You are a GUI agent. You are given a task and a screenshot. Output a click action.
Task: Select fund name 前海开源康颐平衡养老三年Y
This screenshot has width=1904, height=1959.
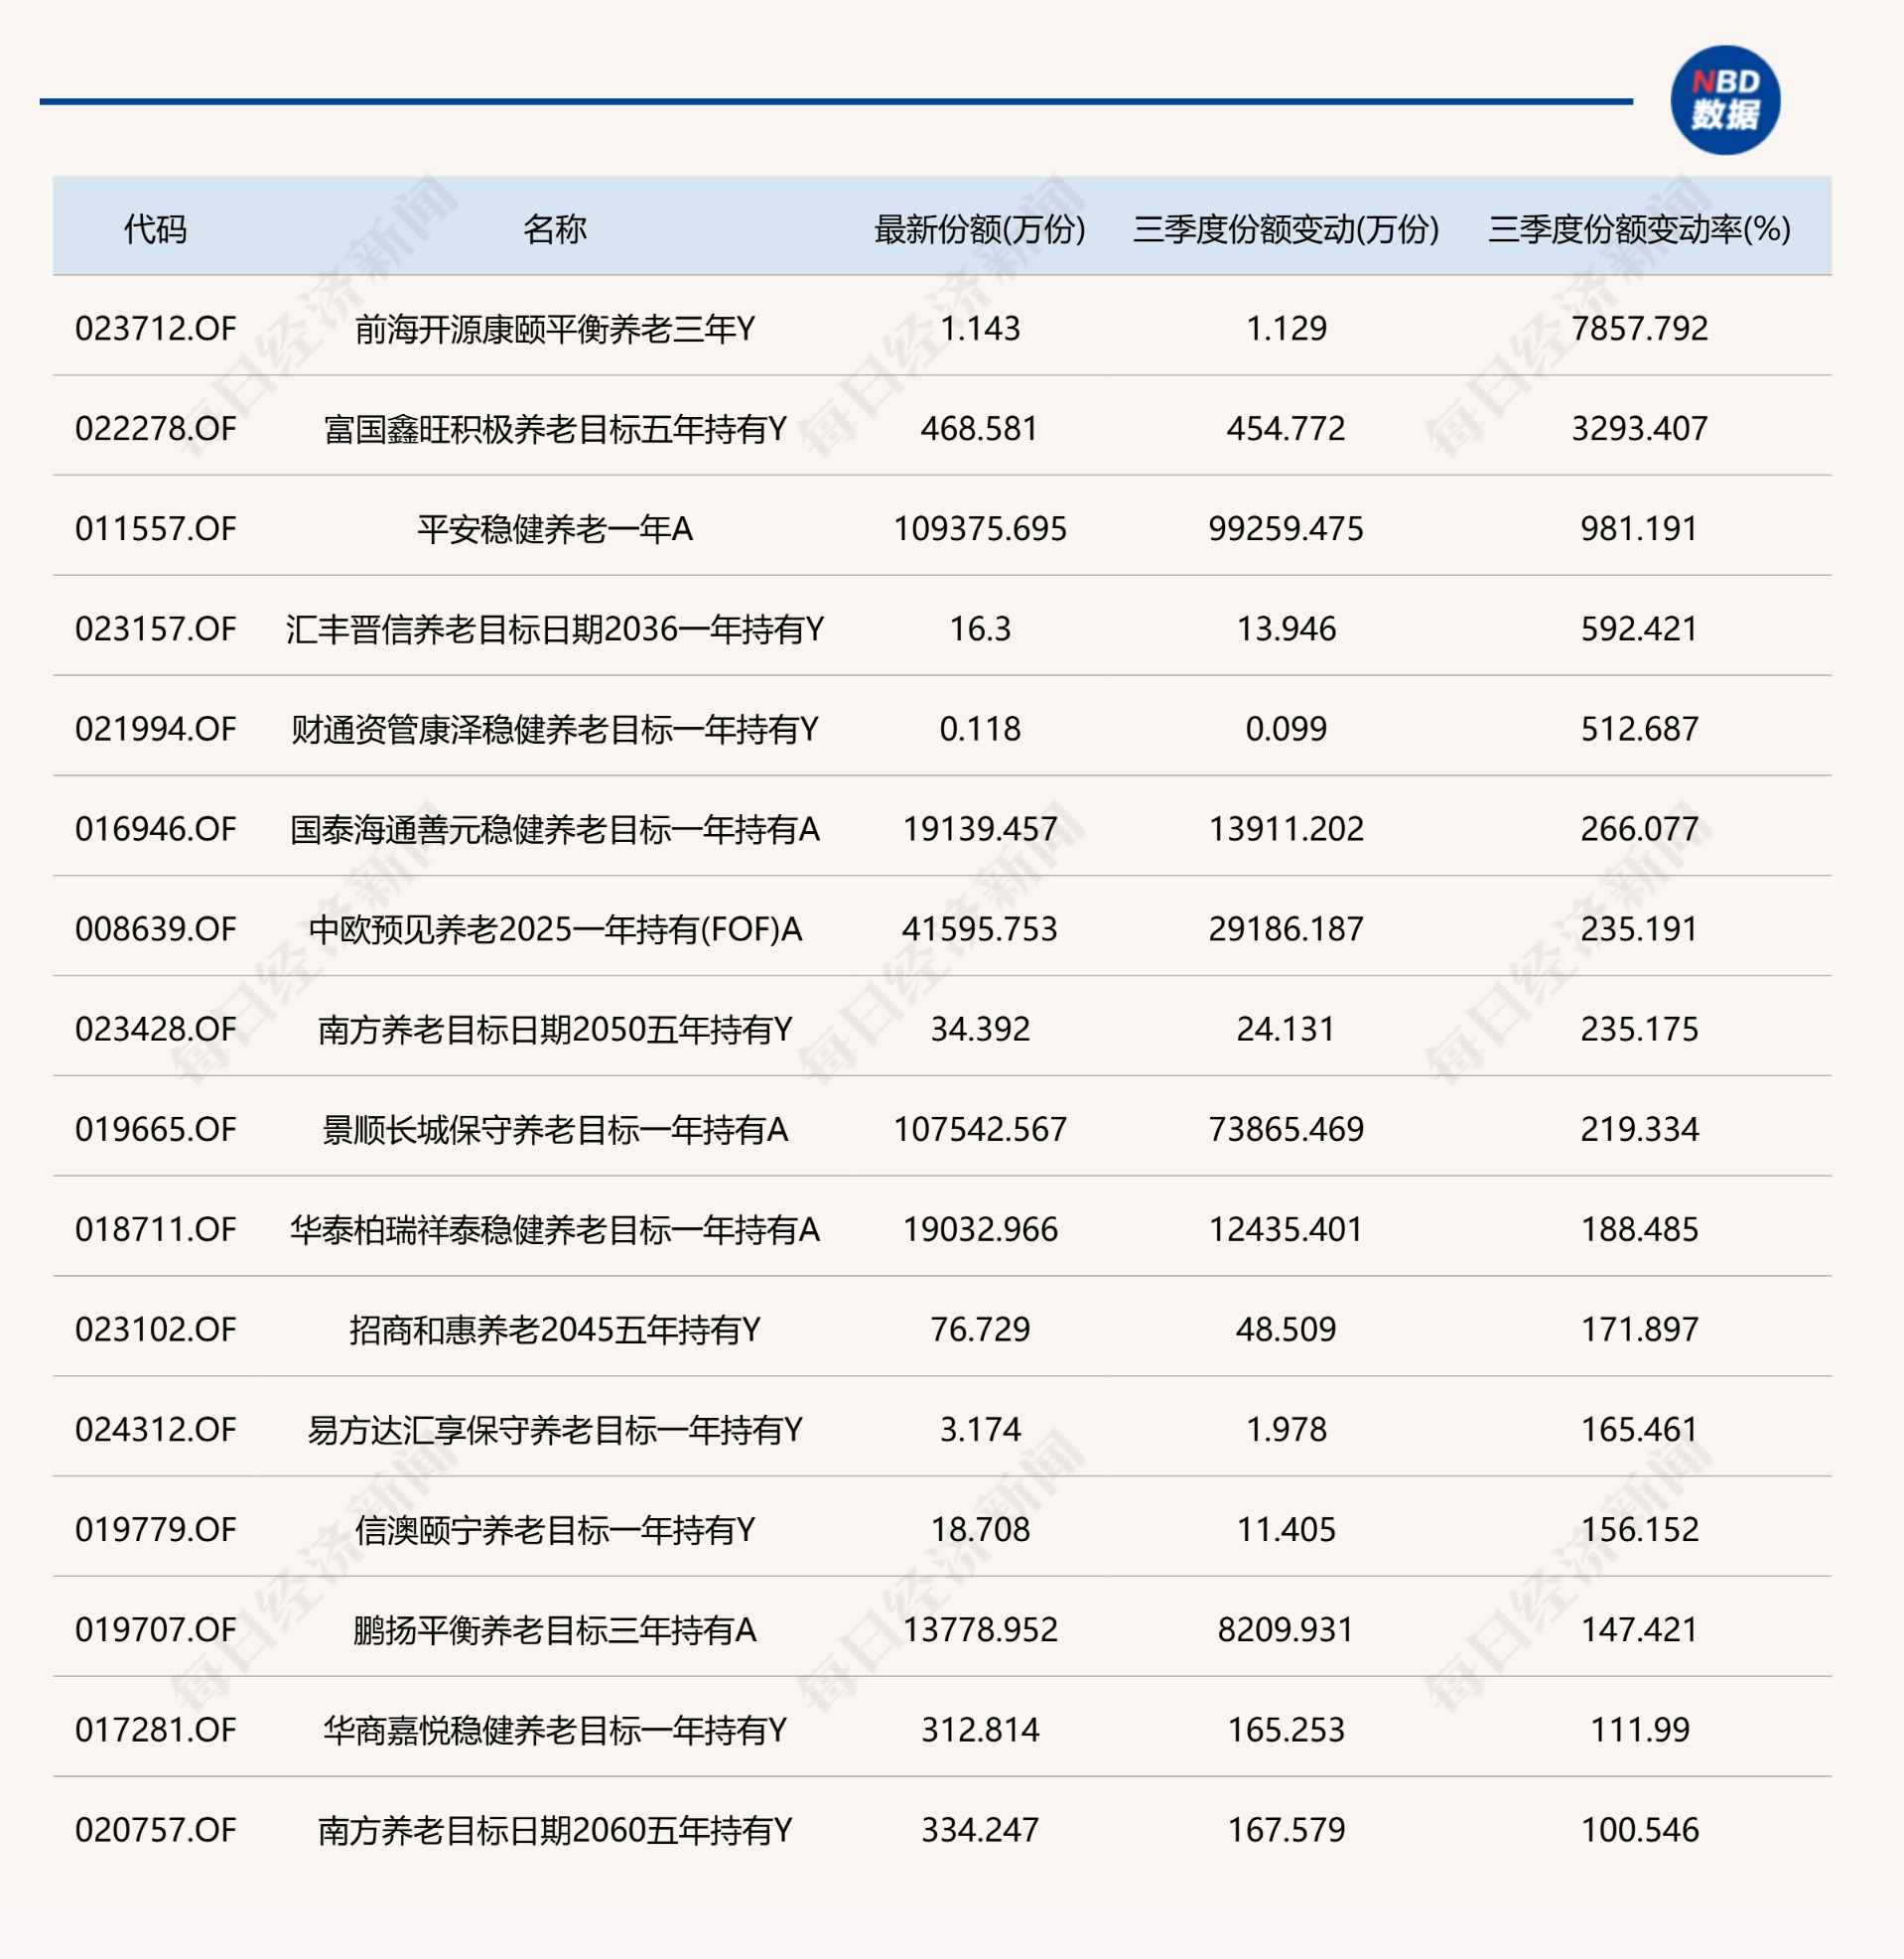555,328
